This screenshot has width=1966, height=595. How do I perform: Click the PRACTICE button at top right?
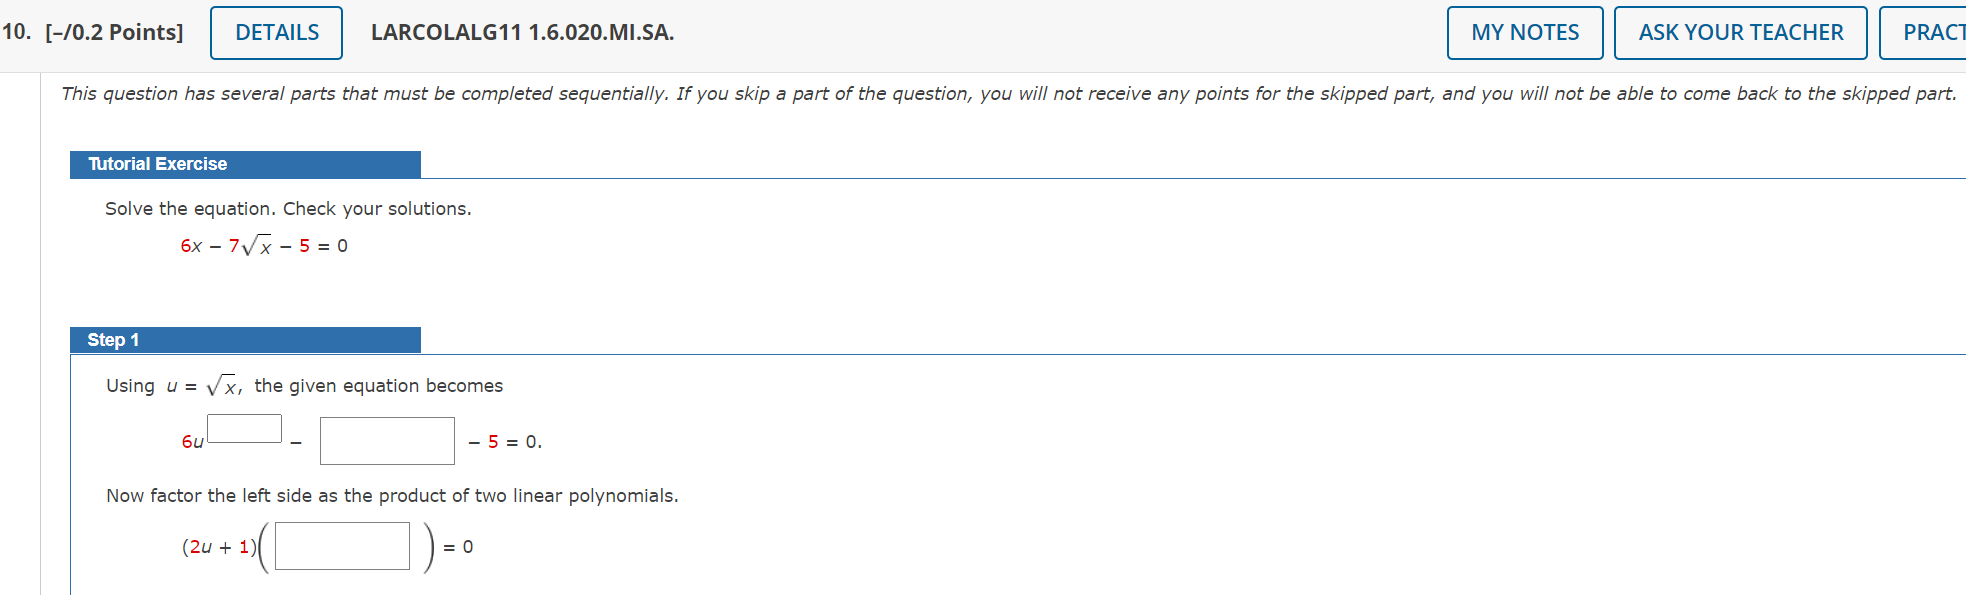pos(1938,32)
